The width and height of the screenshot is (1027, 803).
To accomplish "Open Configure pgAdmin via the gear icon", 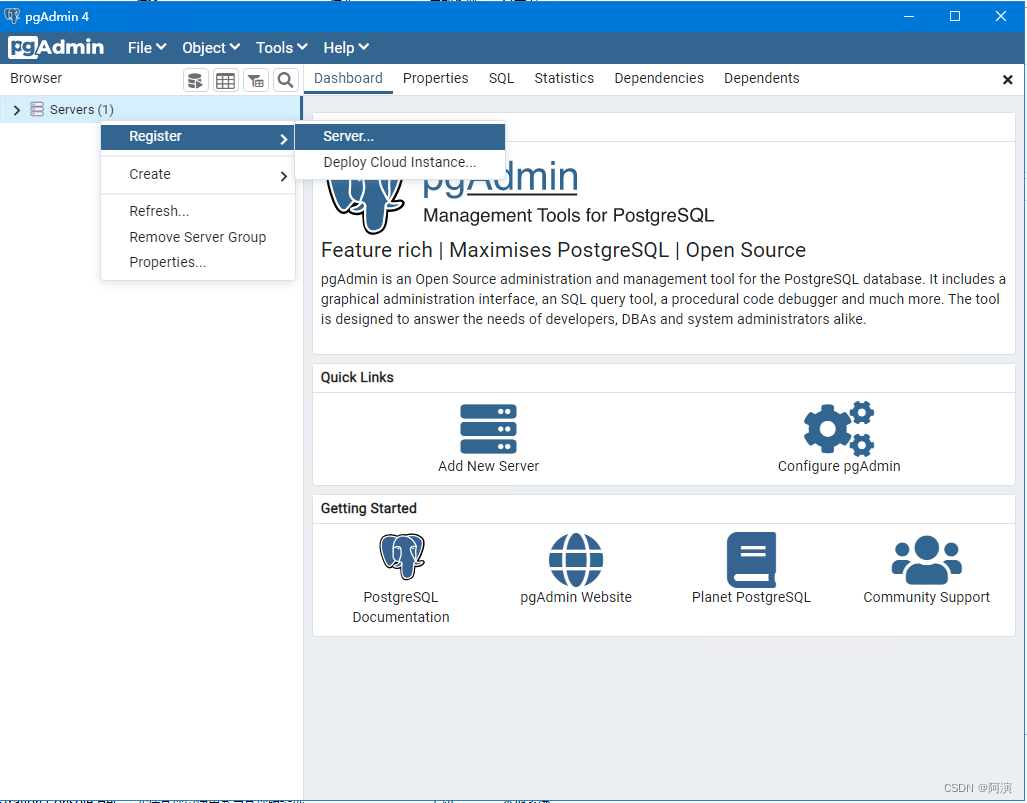I will coord(838,428).
